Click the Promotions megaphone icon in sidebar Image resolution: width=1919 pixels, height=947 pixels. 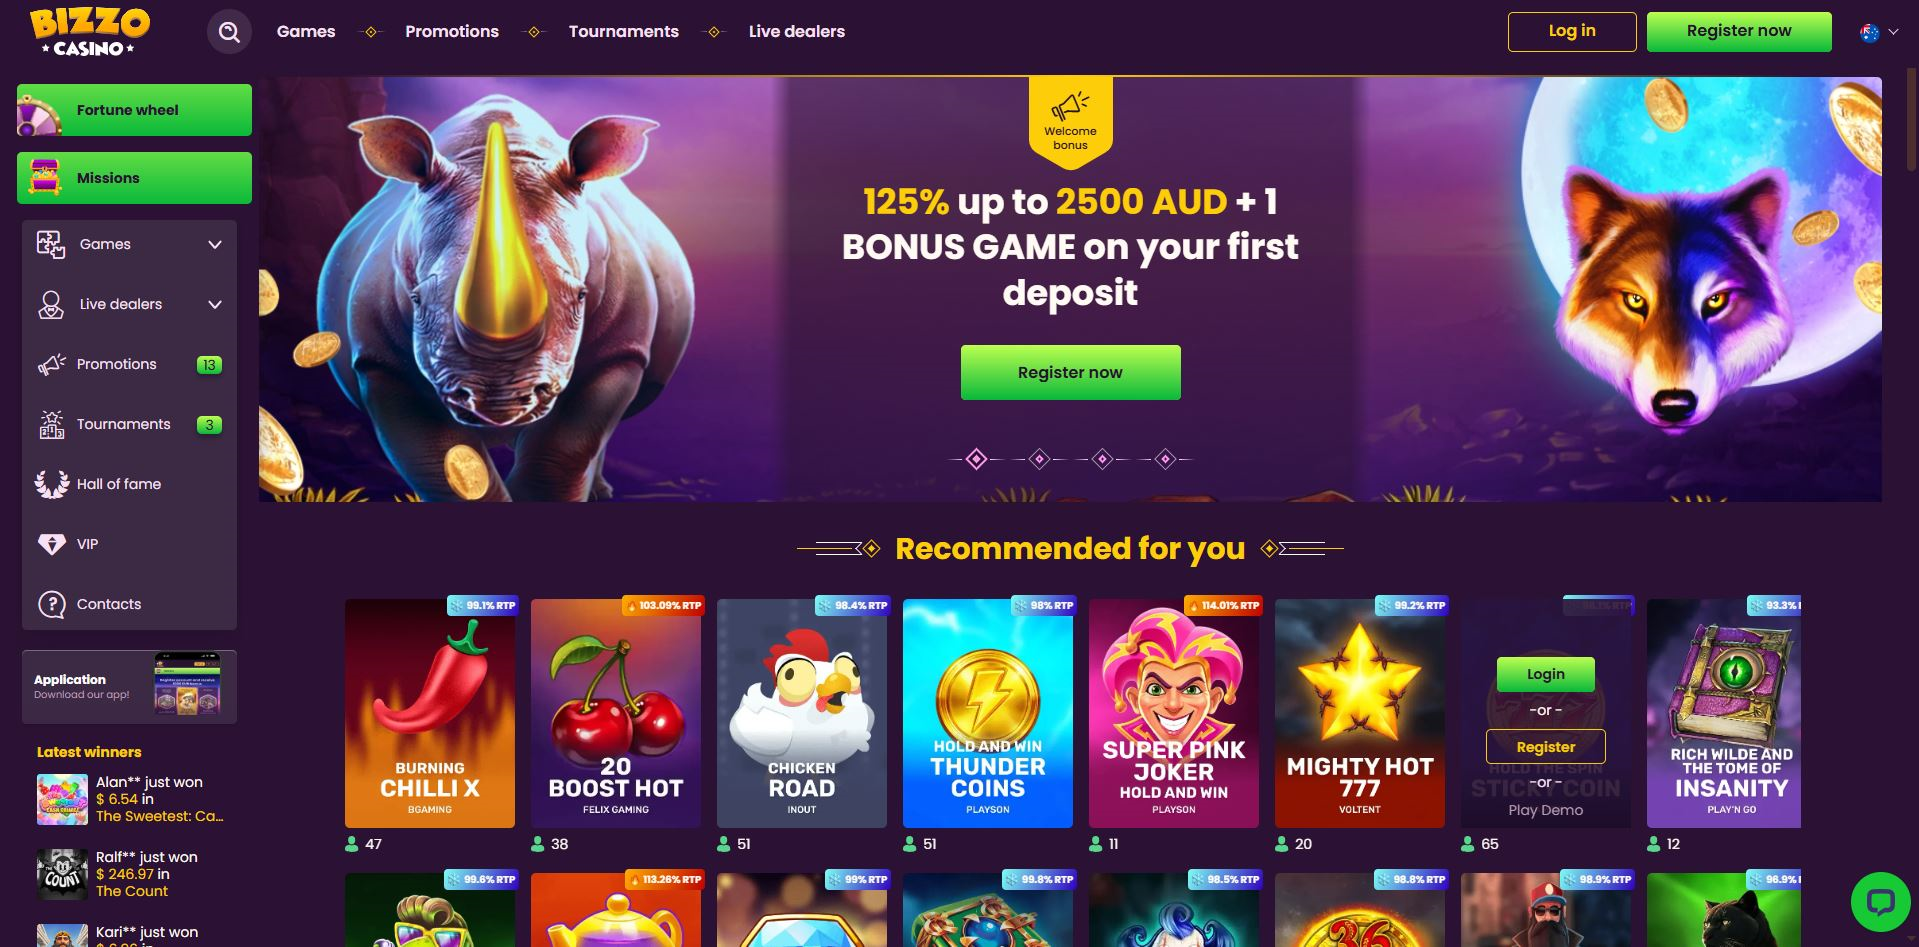point(51,364)
